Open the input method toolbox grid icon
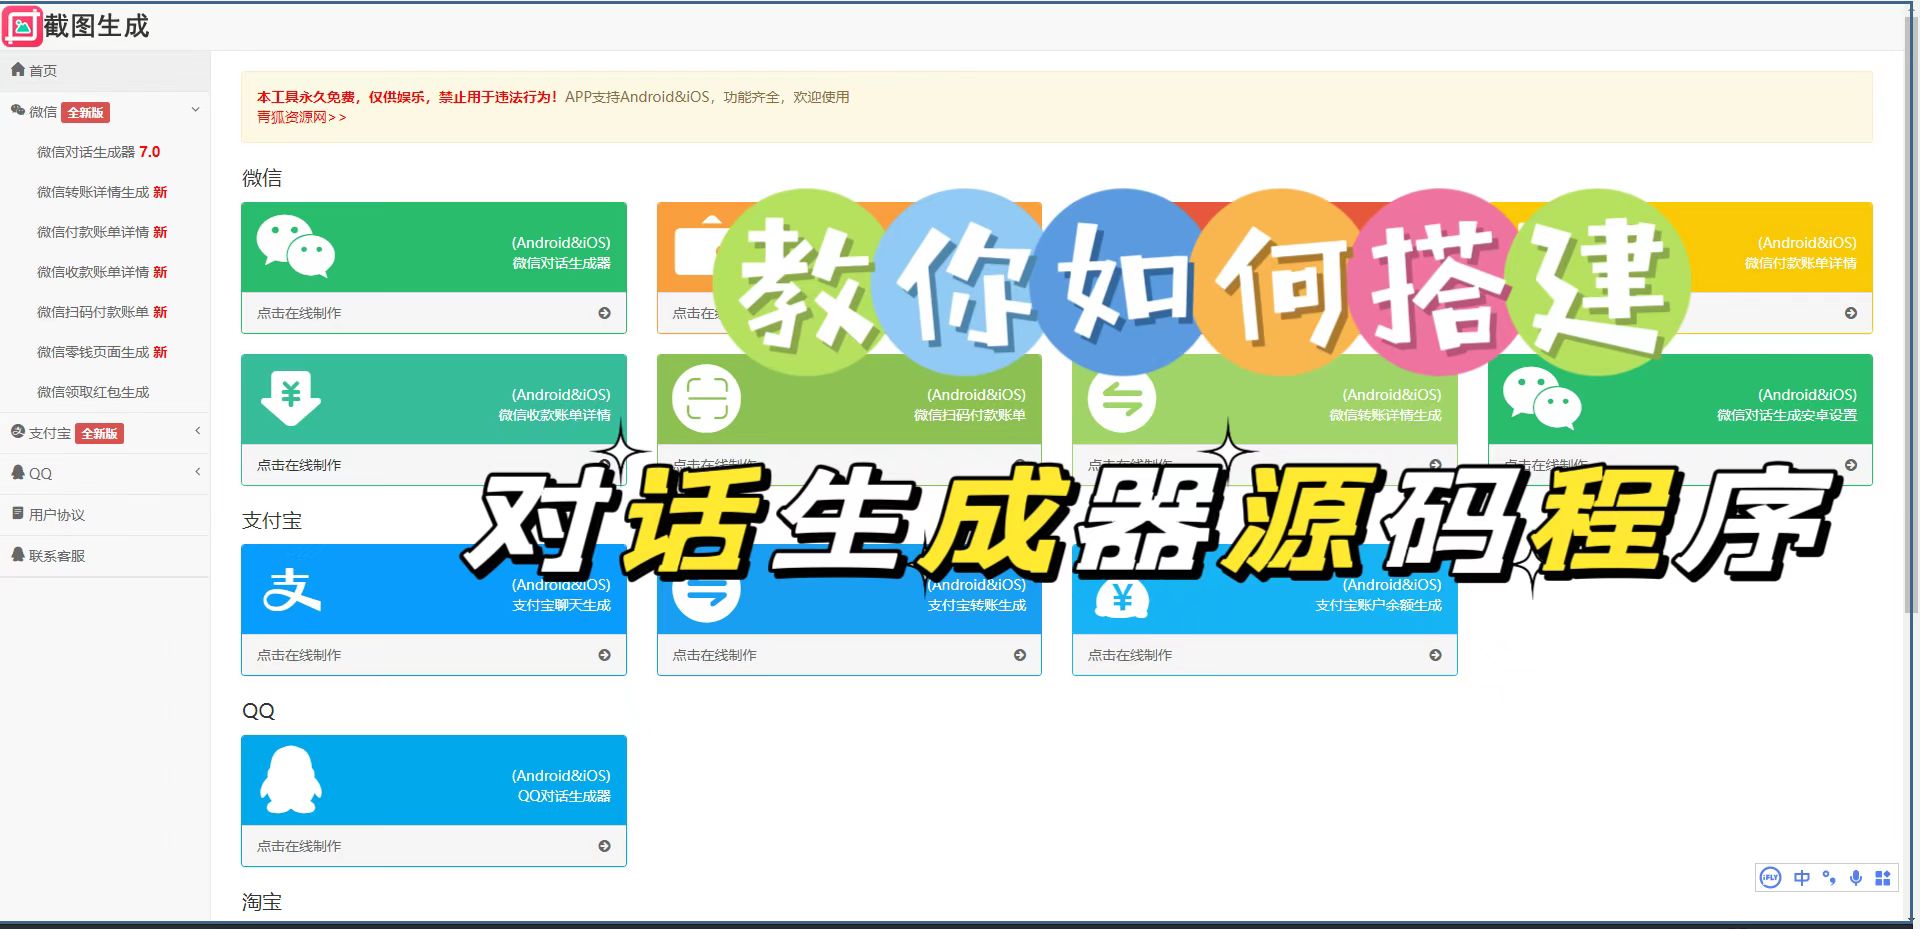This screenshot has width=1920, height=929. tap(1883, 878)
